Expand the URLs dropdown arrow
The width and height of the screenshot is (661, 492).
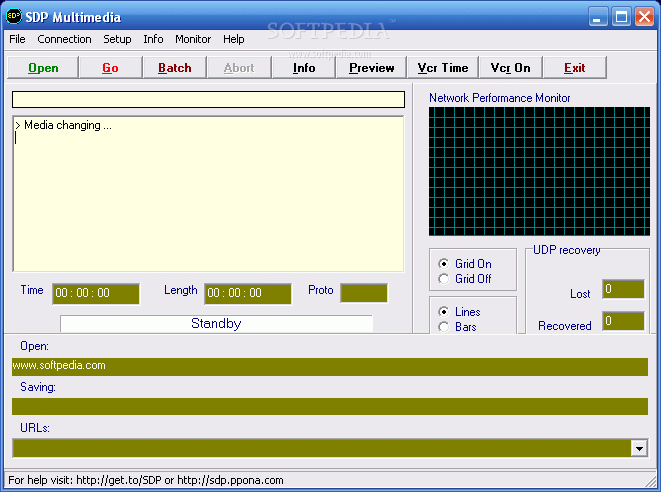point(639,448)
